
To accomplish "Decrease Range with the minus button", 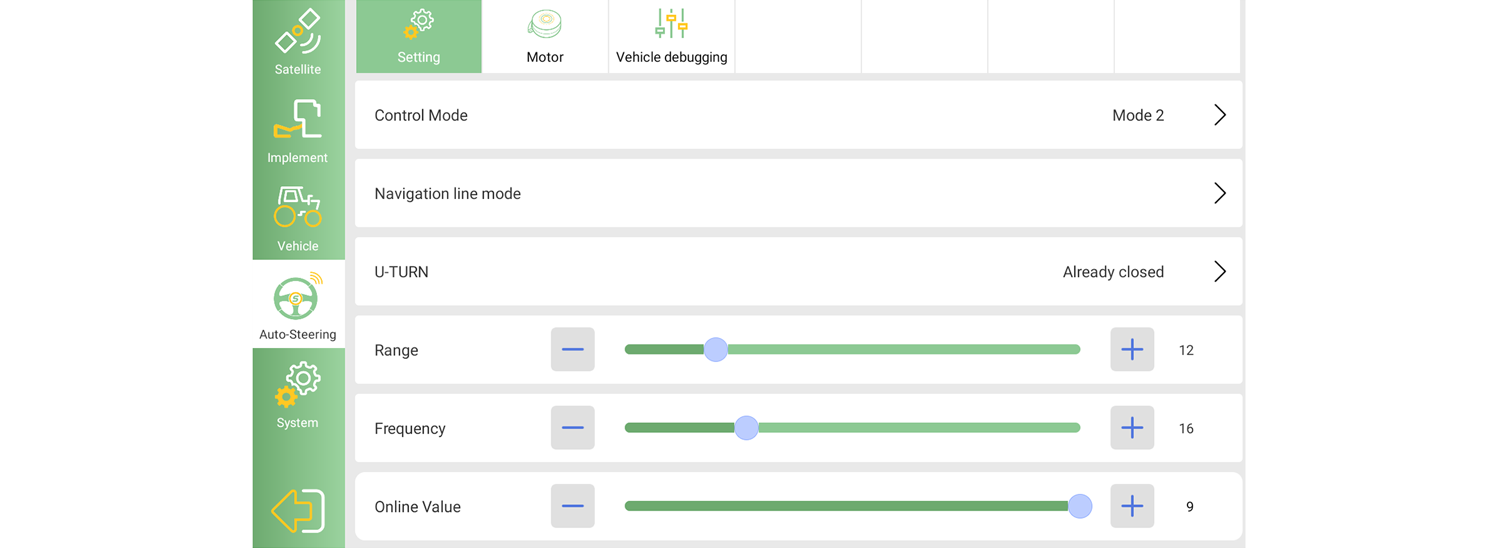I will coord(573,349).
